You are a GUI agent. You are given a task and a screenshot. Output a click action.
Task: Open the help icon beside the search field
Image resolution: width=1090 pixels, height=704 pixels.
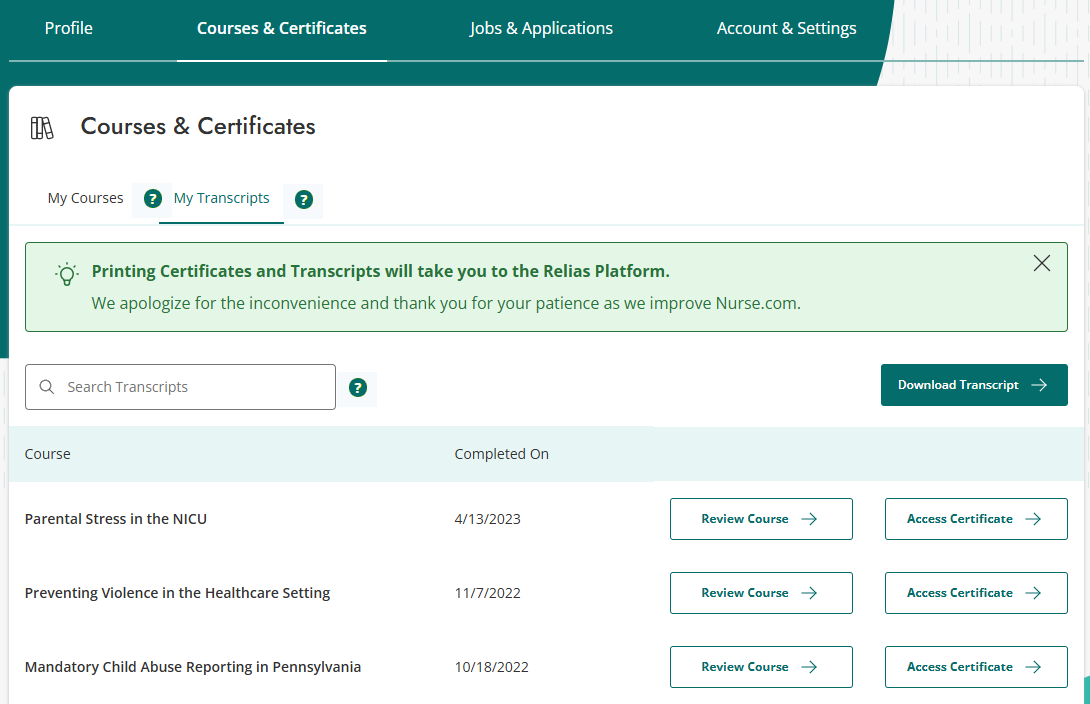[357, 388]
